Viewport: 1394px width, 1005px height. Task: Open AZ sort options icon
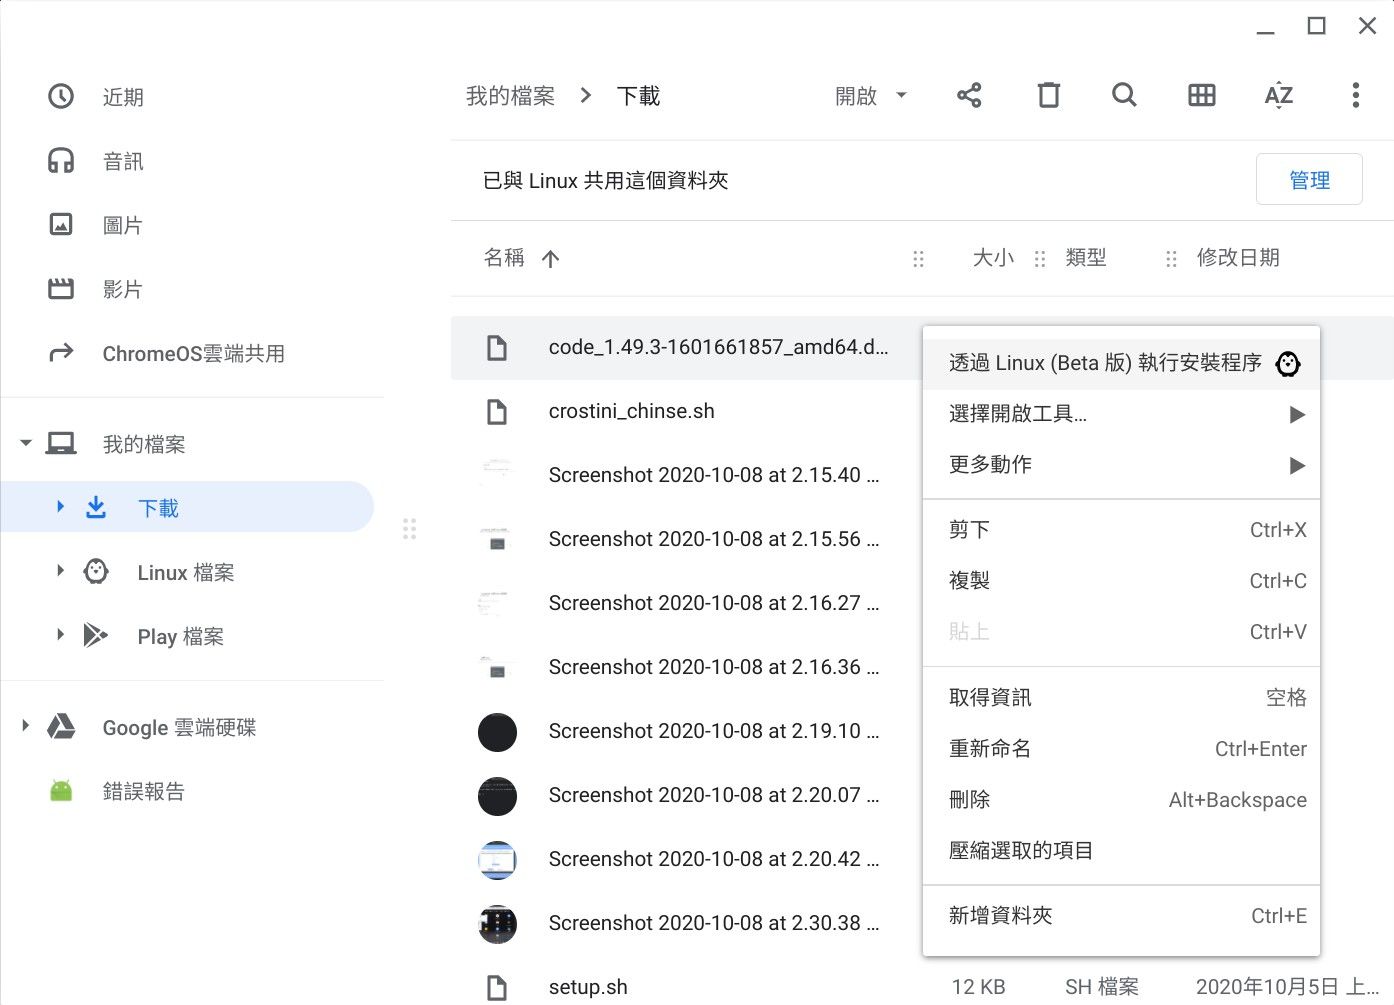(1278, 96)
